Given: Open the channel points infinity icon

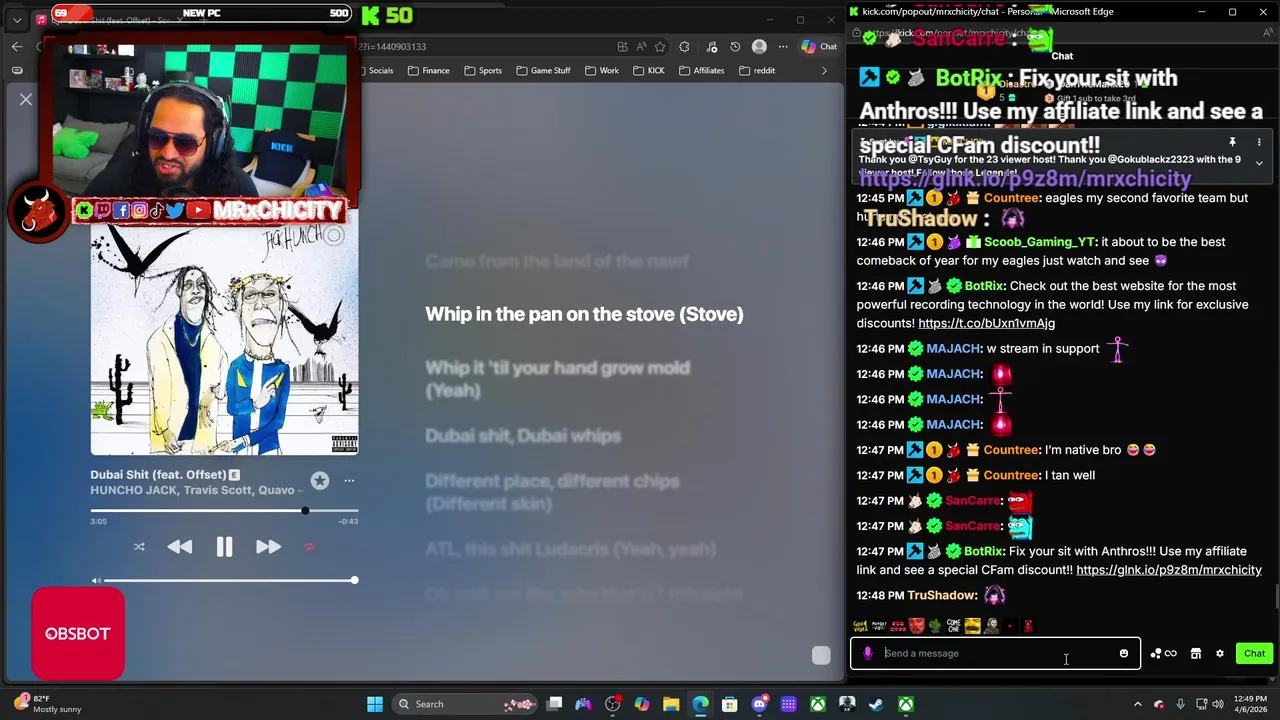Looking at the screenshot, I should 1163,653.
